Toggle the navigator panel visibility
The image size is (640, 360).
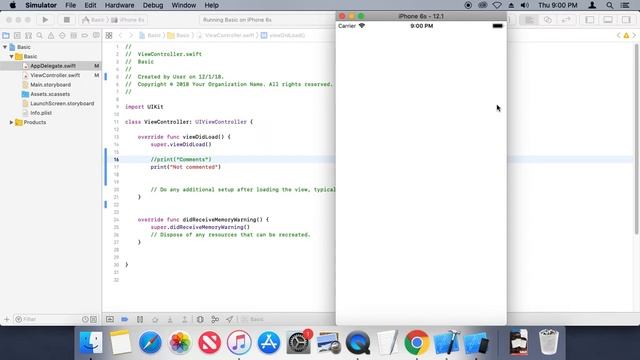pos(589,20)
